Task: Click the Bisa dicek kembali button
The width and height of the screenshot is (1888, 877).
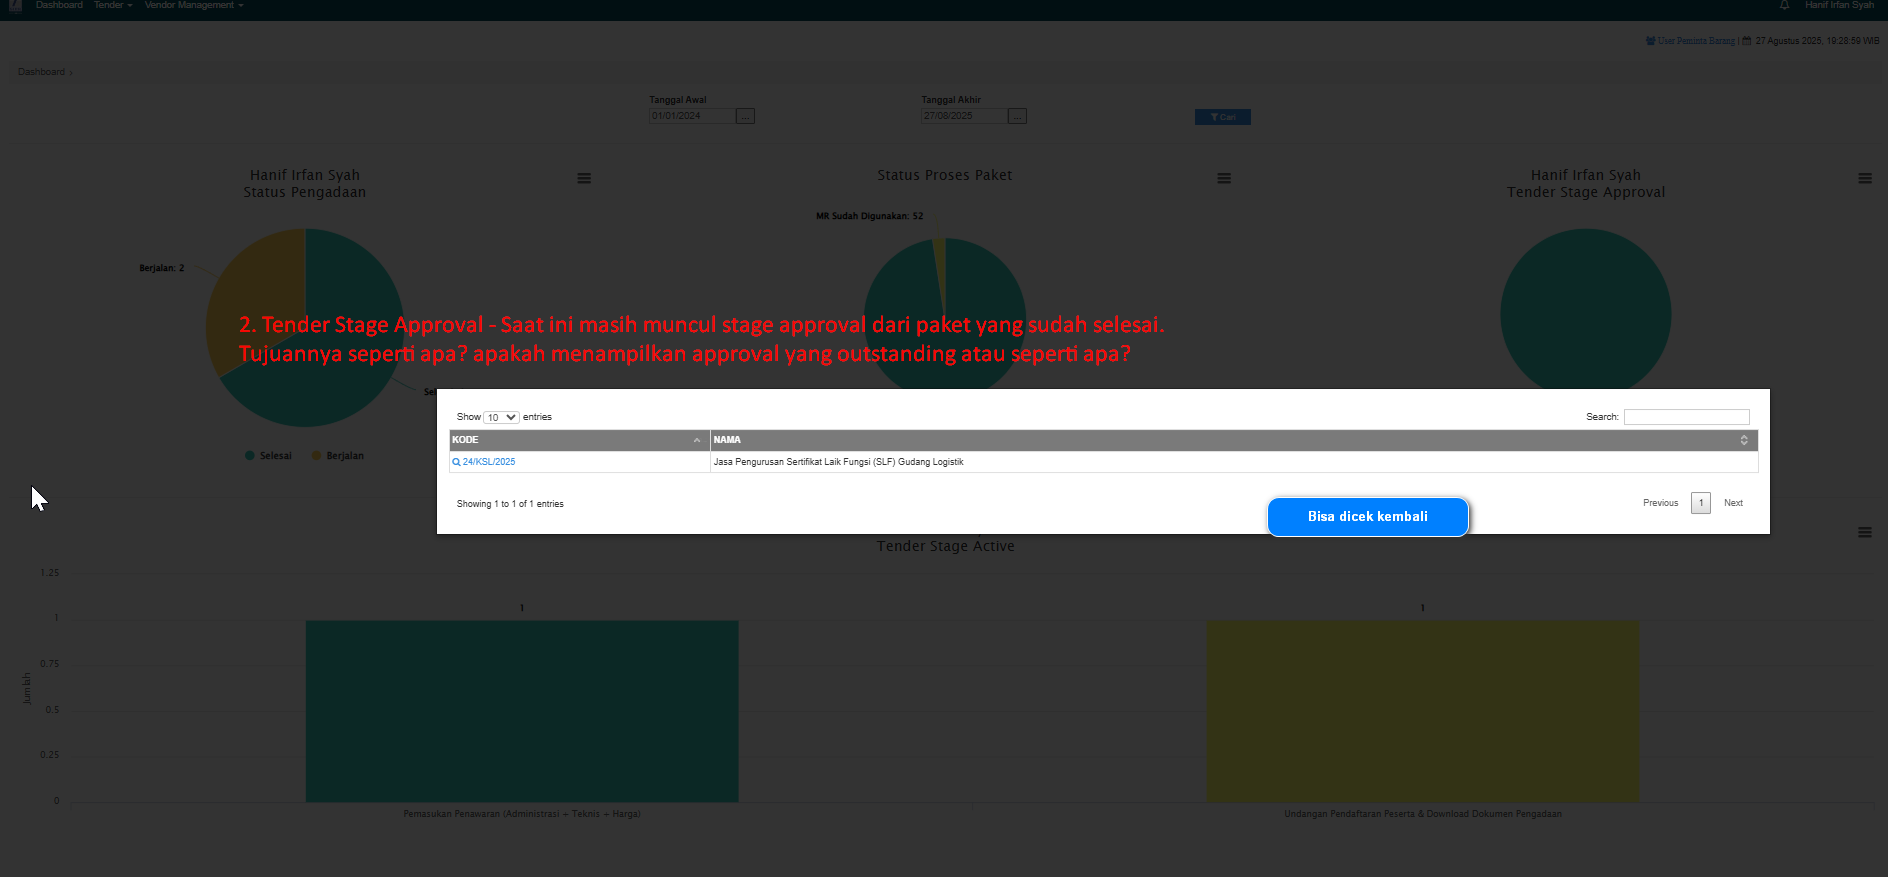Action: point(1367,517)
